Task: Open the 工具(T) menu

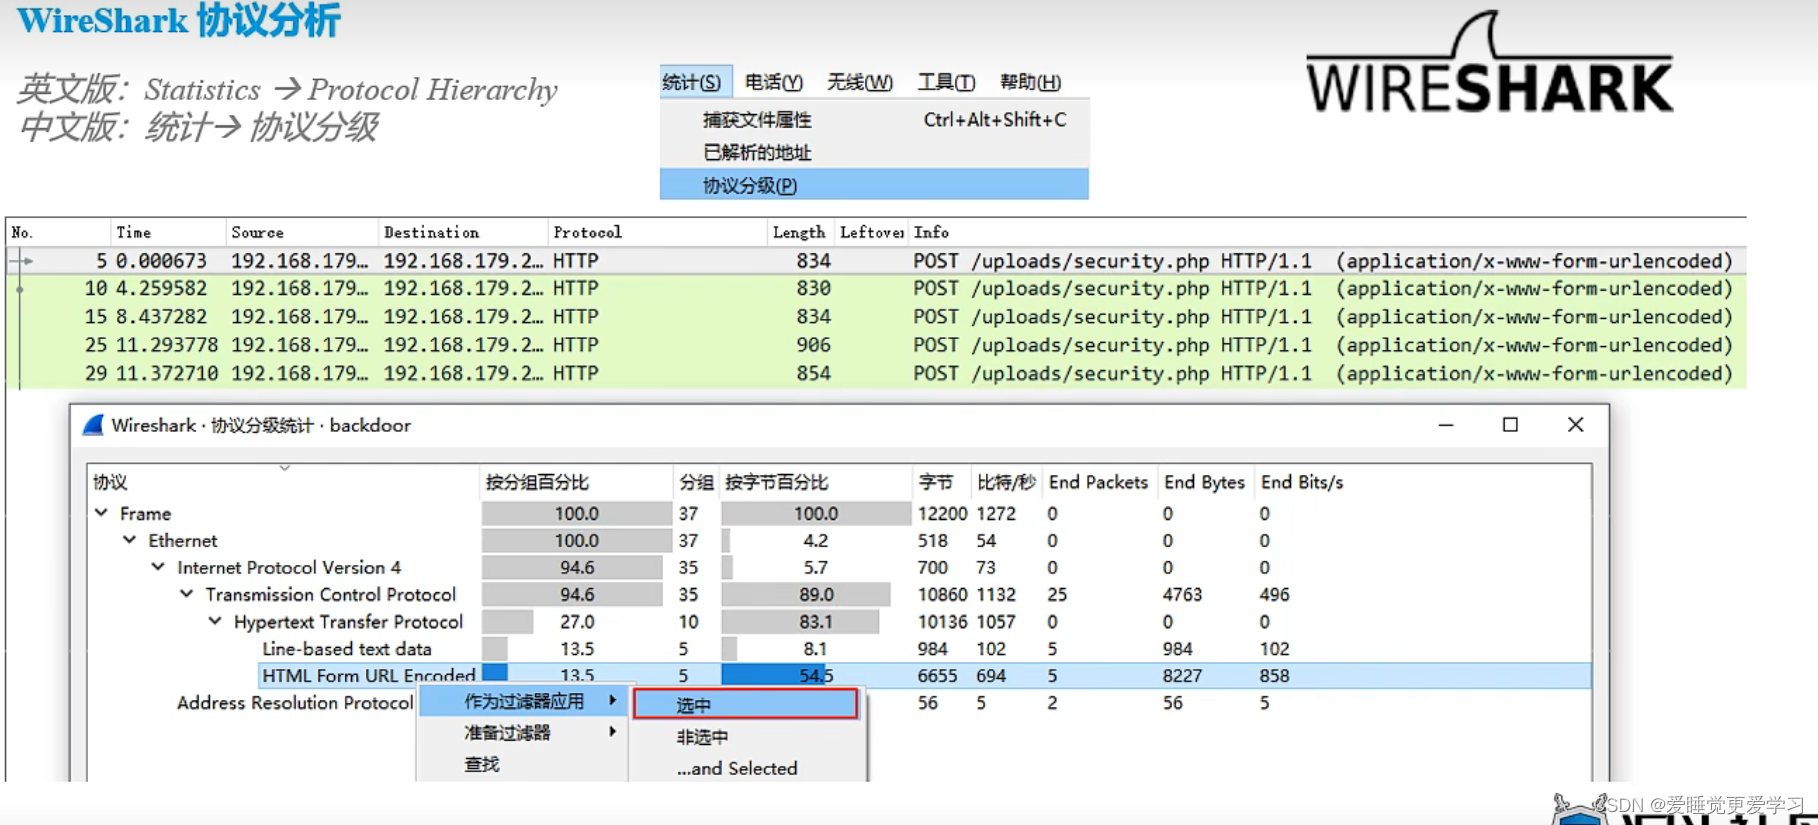Action: (946, 82)
